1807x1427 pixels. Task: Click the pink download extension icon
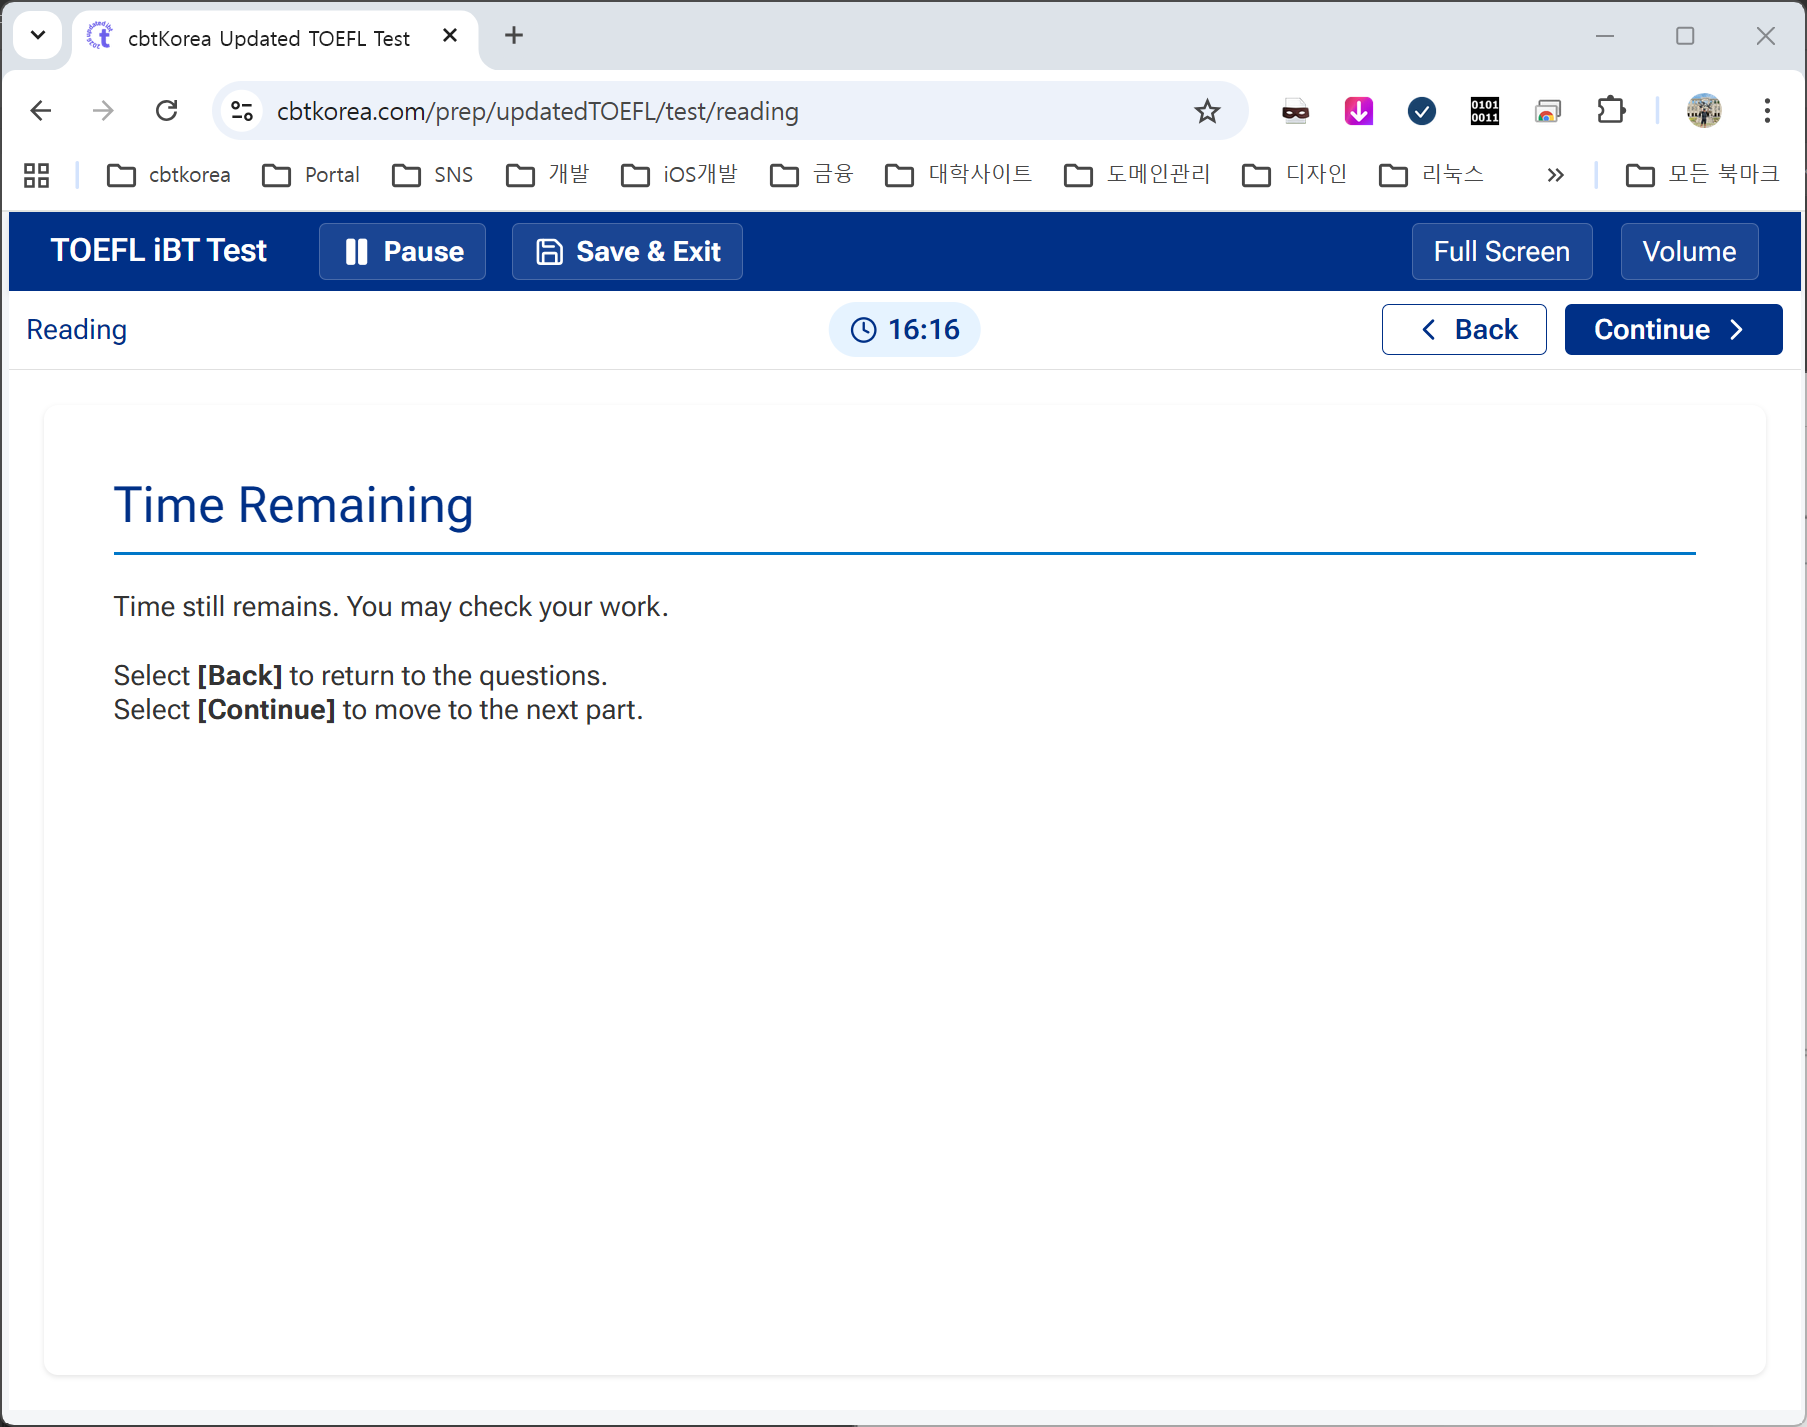(x=1358, y=111)
